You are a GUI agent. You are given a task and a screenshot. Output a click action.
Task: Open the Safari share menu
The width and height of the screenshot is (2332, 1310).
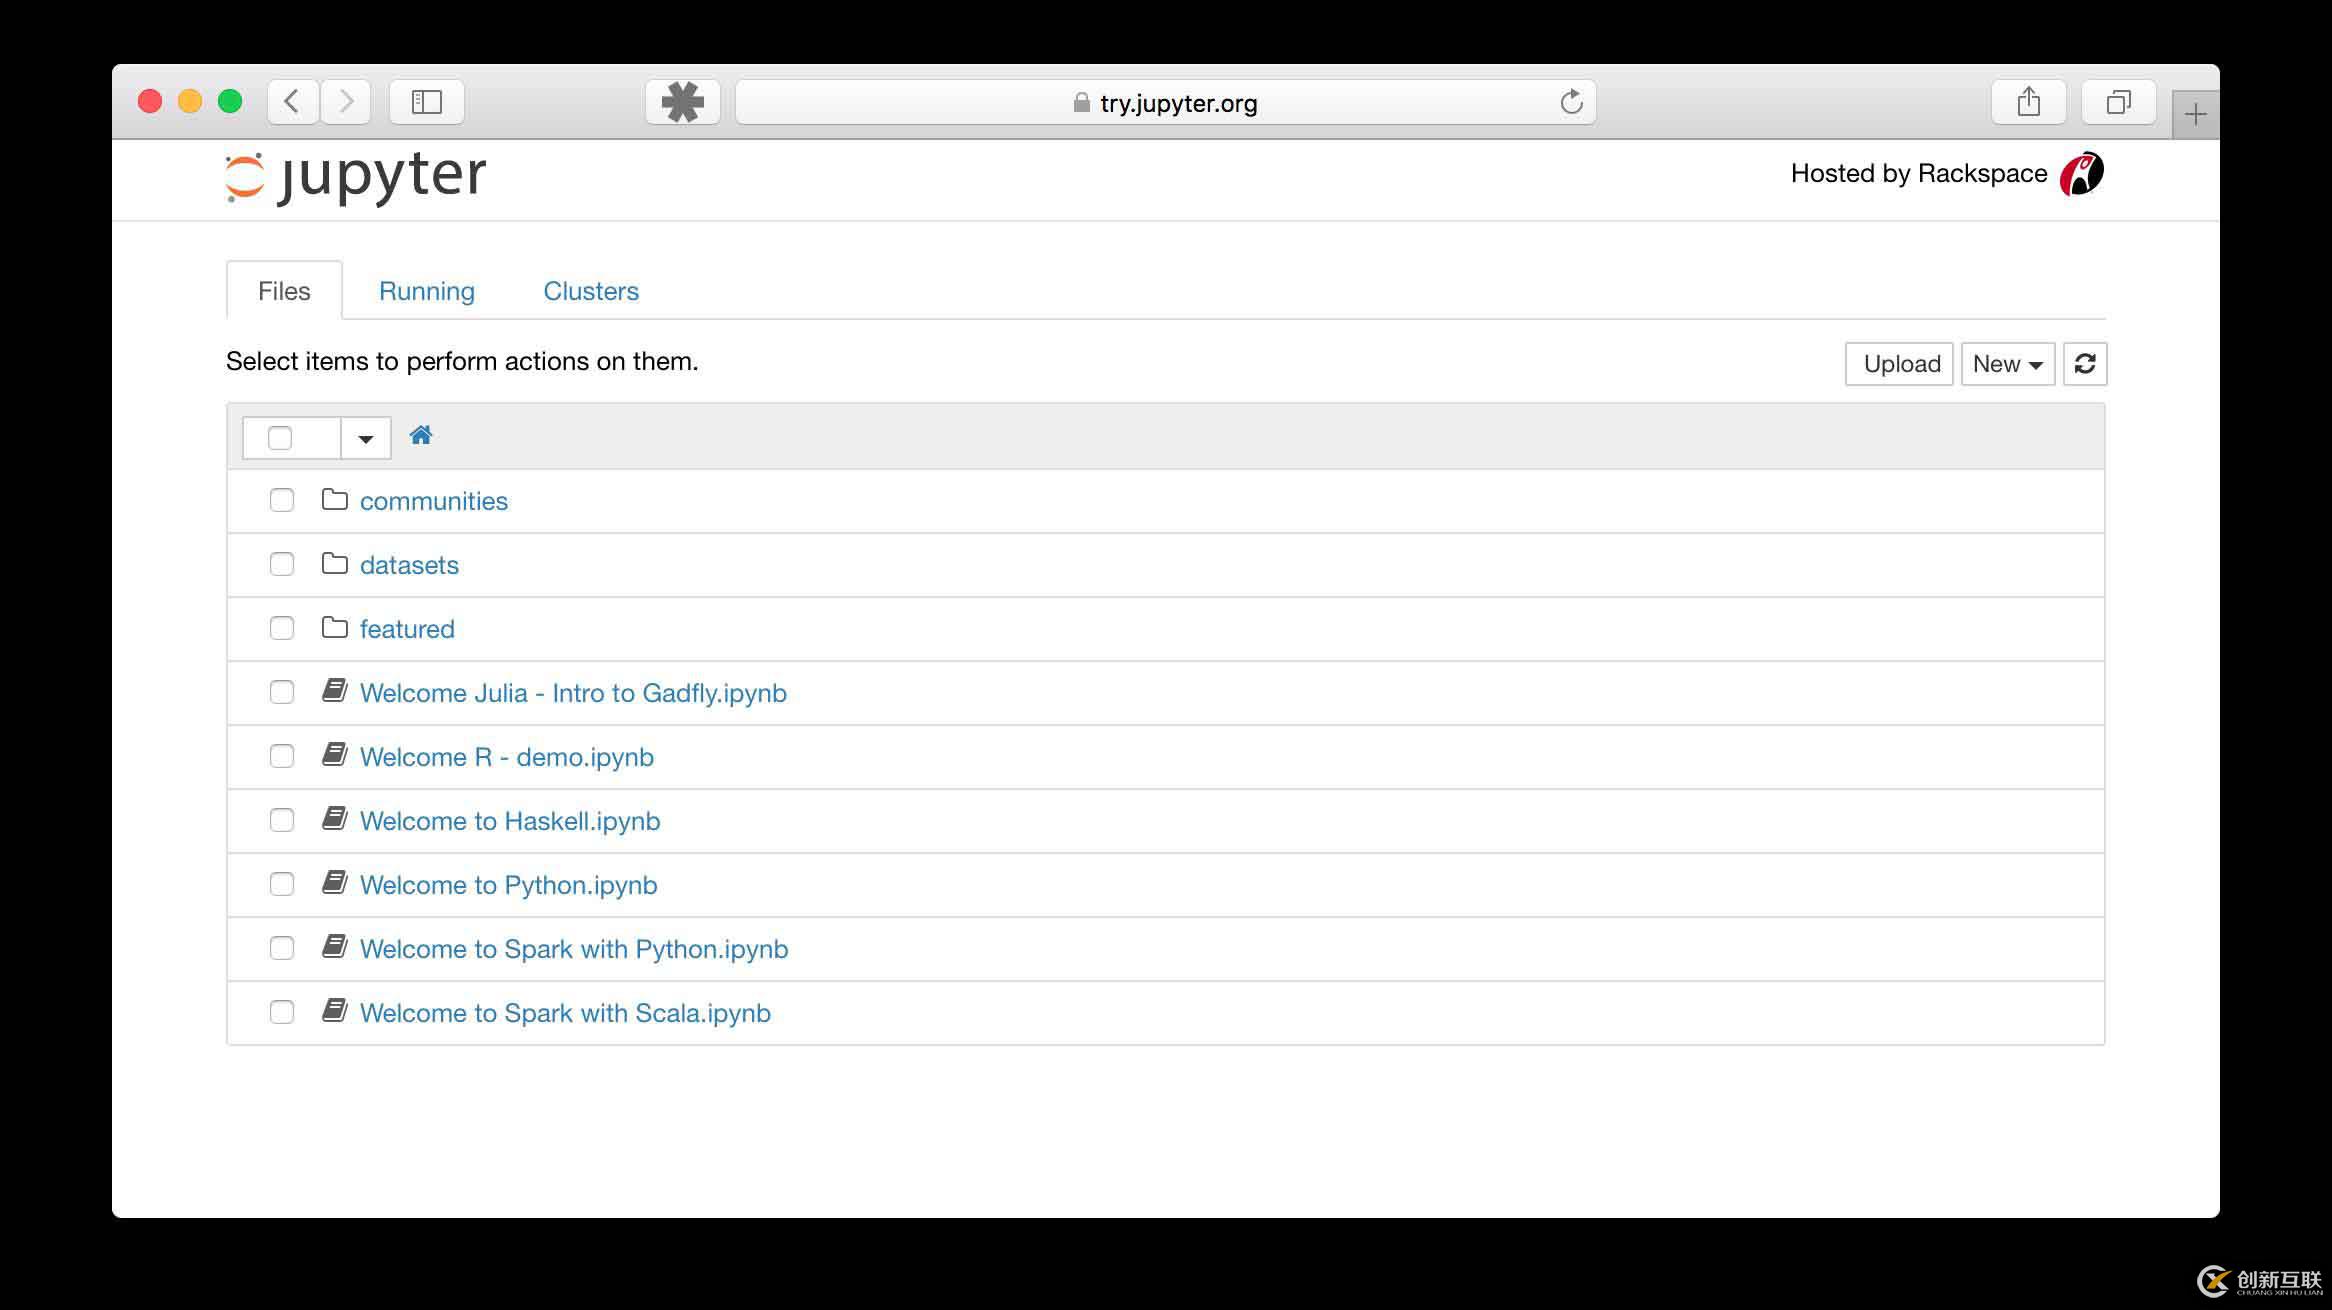[2028, 101]
